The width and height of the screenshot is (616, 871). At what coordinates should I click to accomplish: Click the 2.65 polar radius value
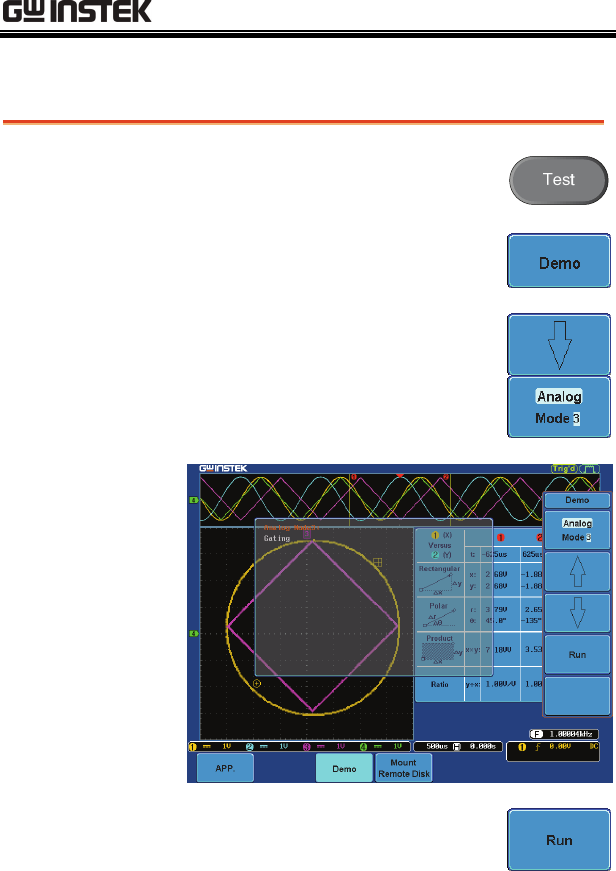pos(534,609)
